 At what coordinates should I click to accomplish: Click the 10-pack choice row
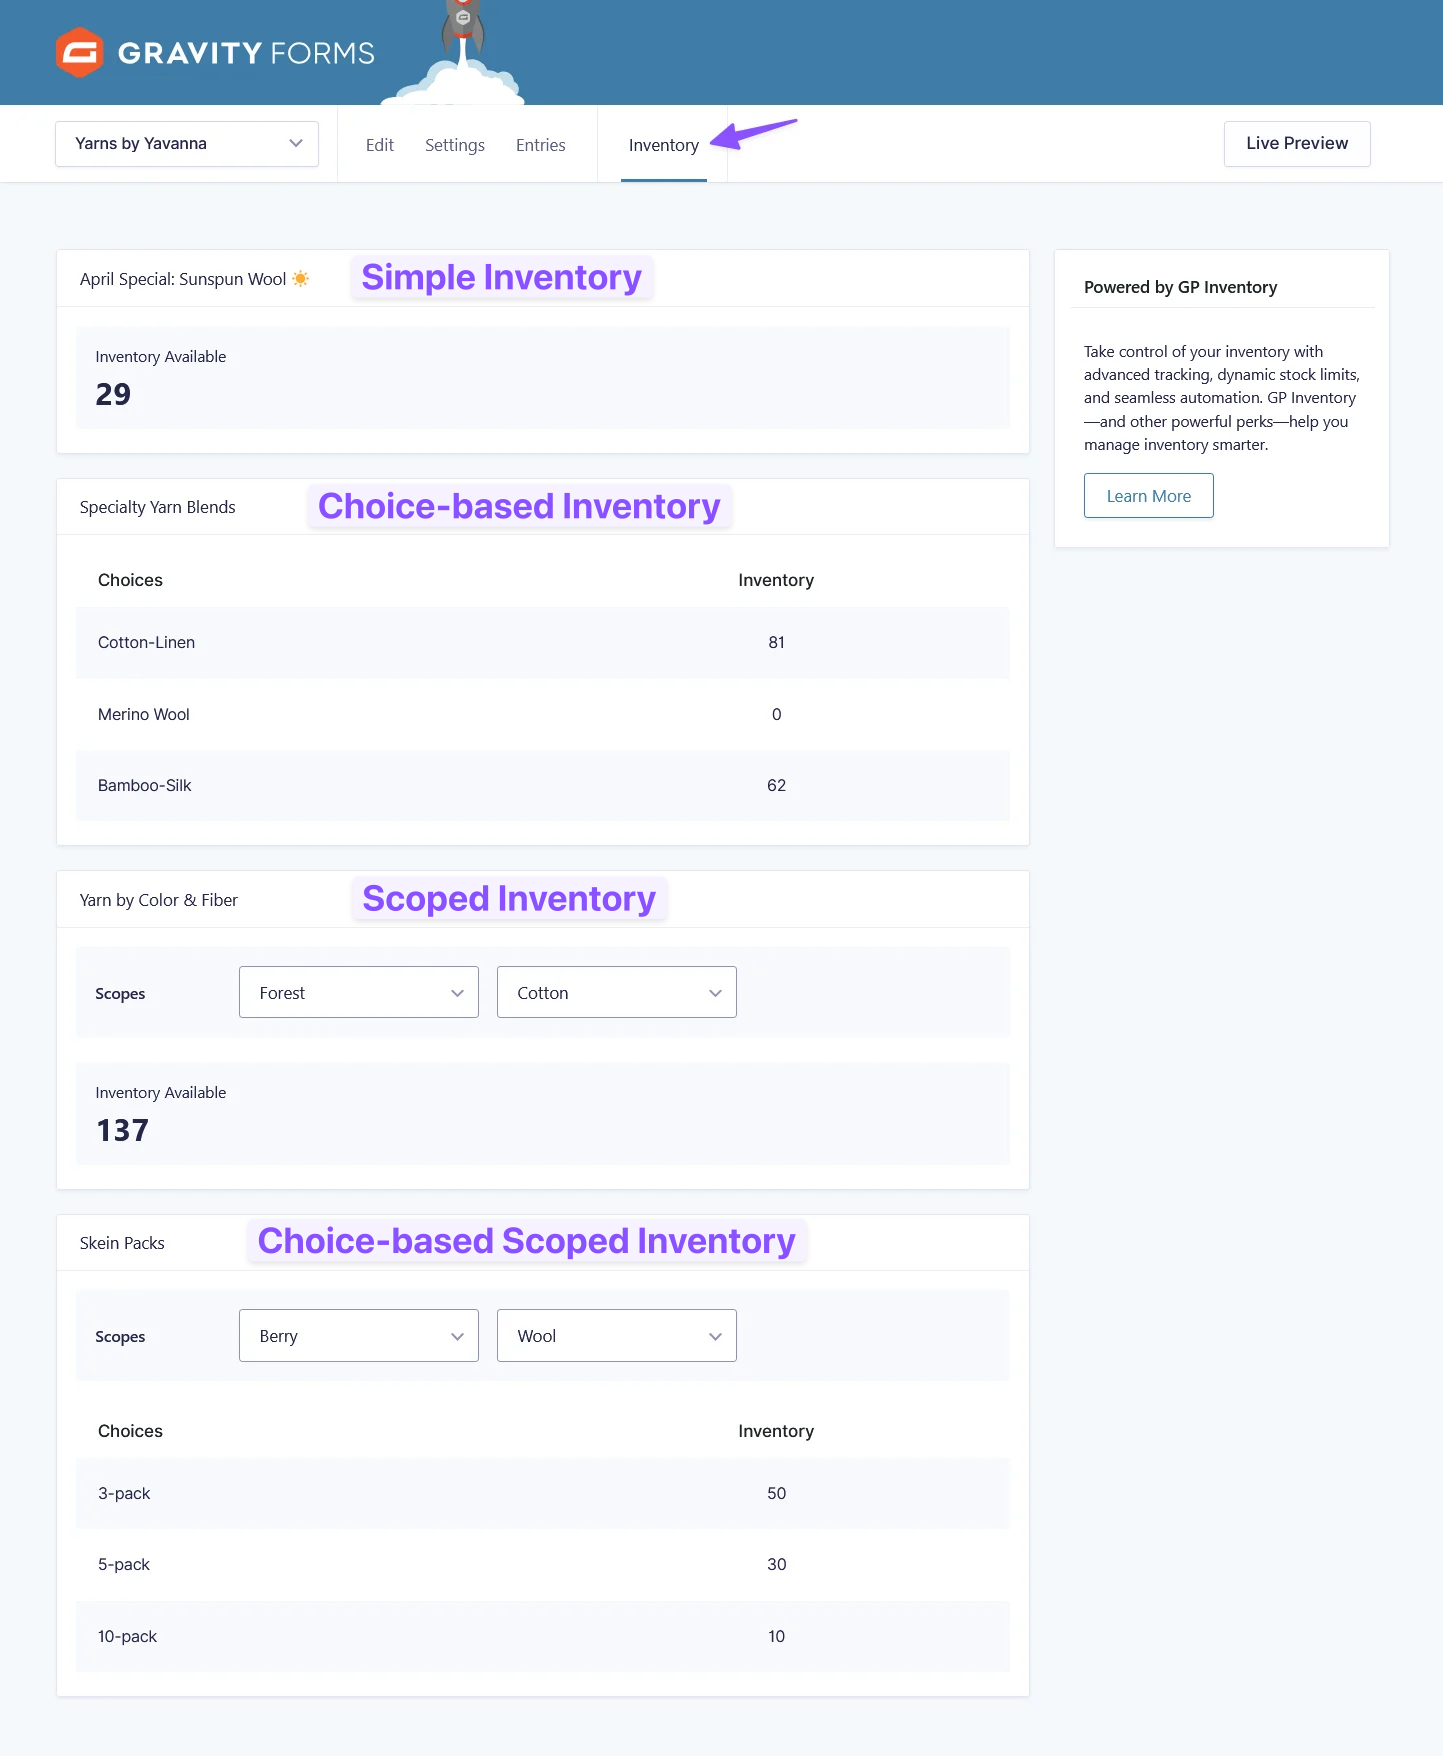[542, 1636]
